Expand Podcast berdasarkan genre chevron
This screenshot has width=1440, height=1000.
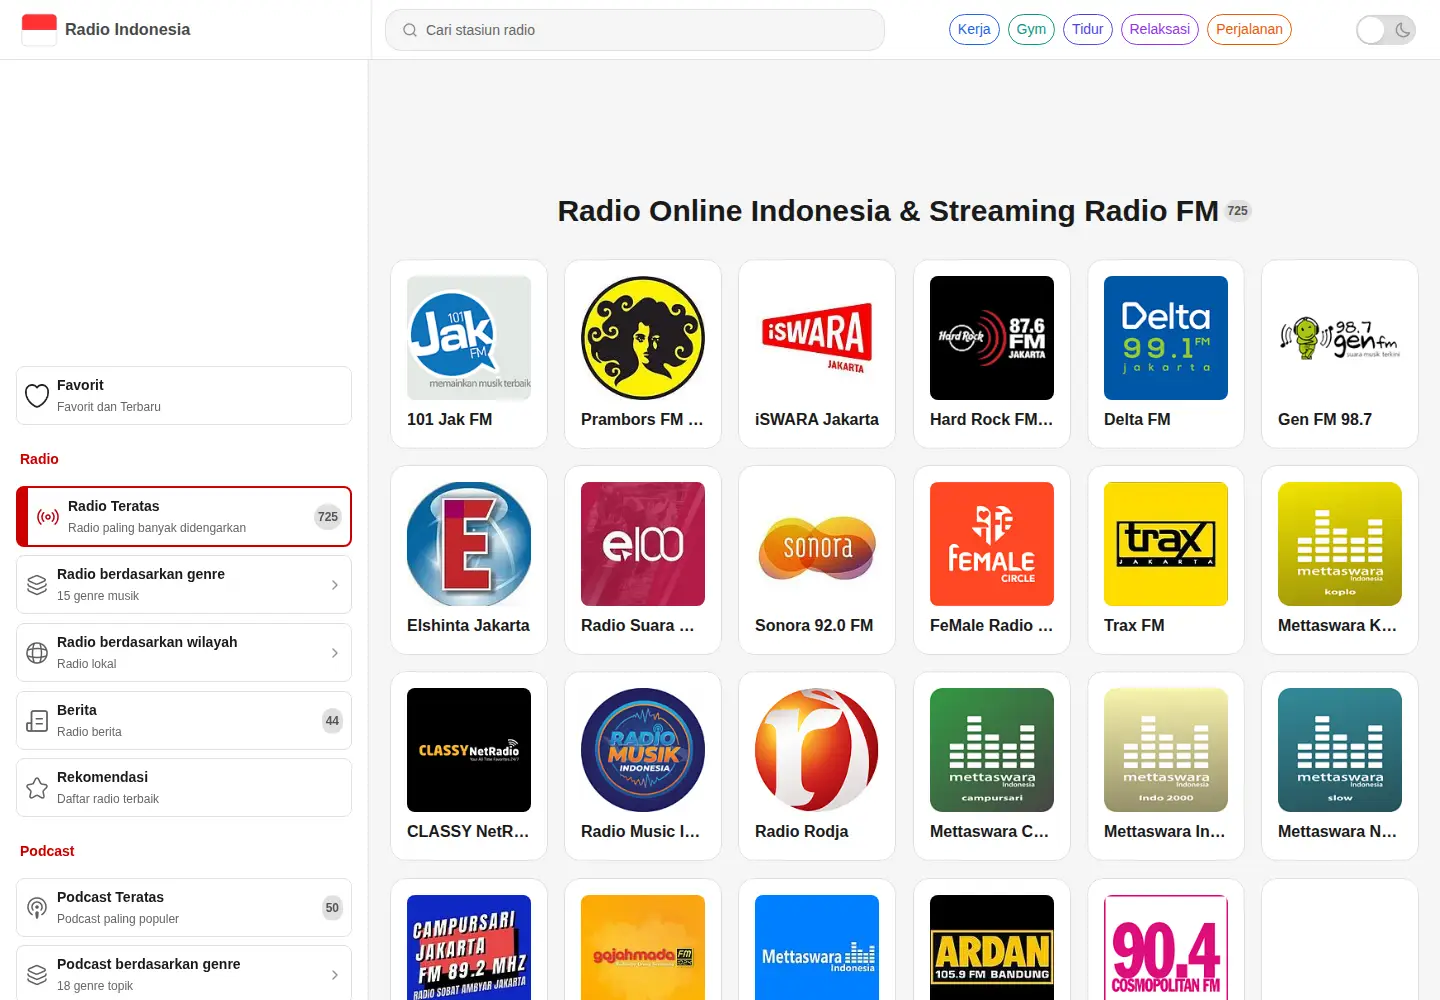(334, 975)
